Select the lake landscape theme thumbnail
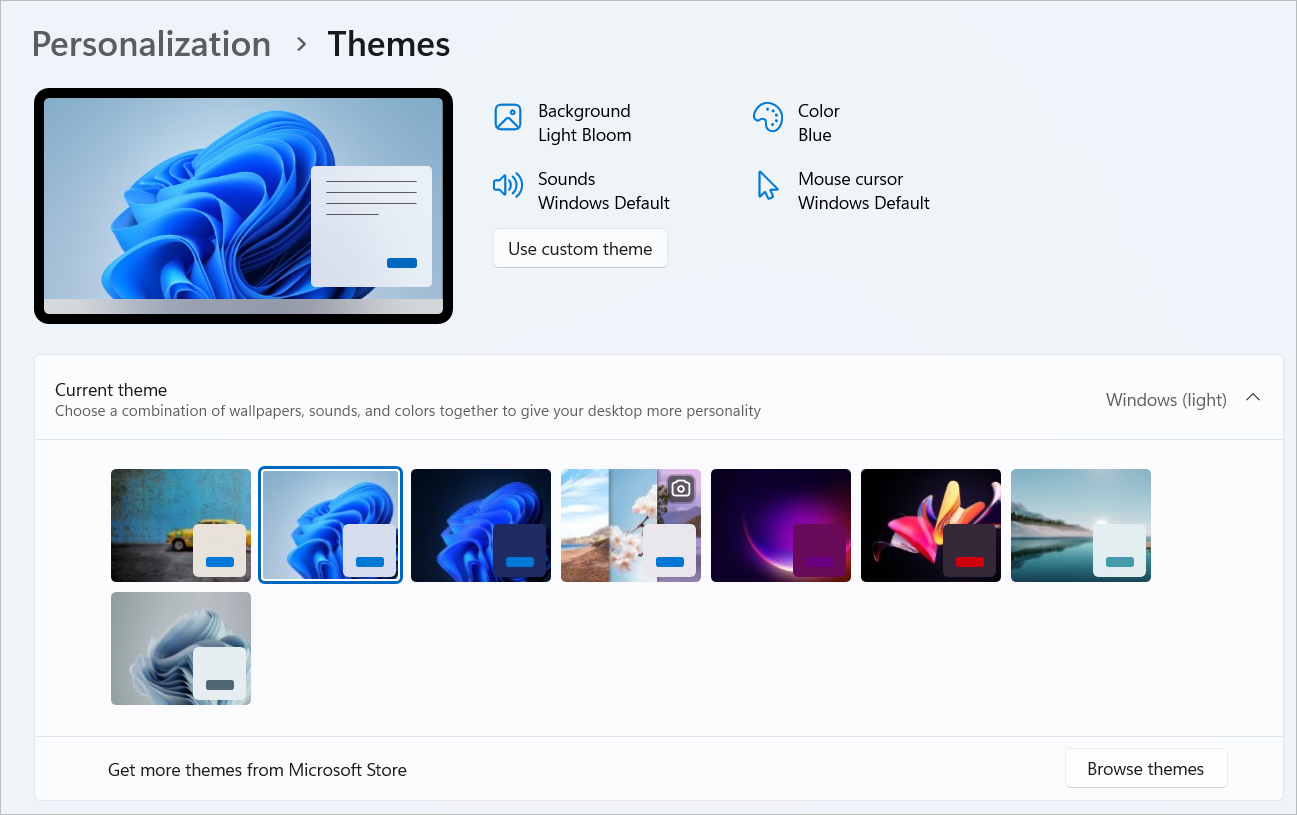1297x815 pixels. click(1080, 525)
